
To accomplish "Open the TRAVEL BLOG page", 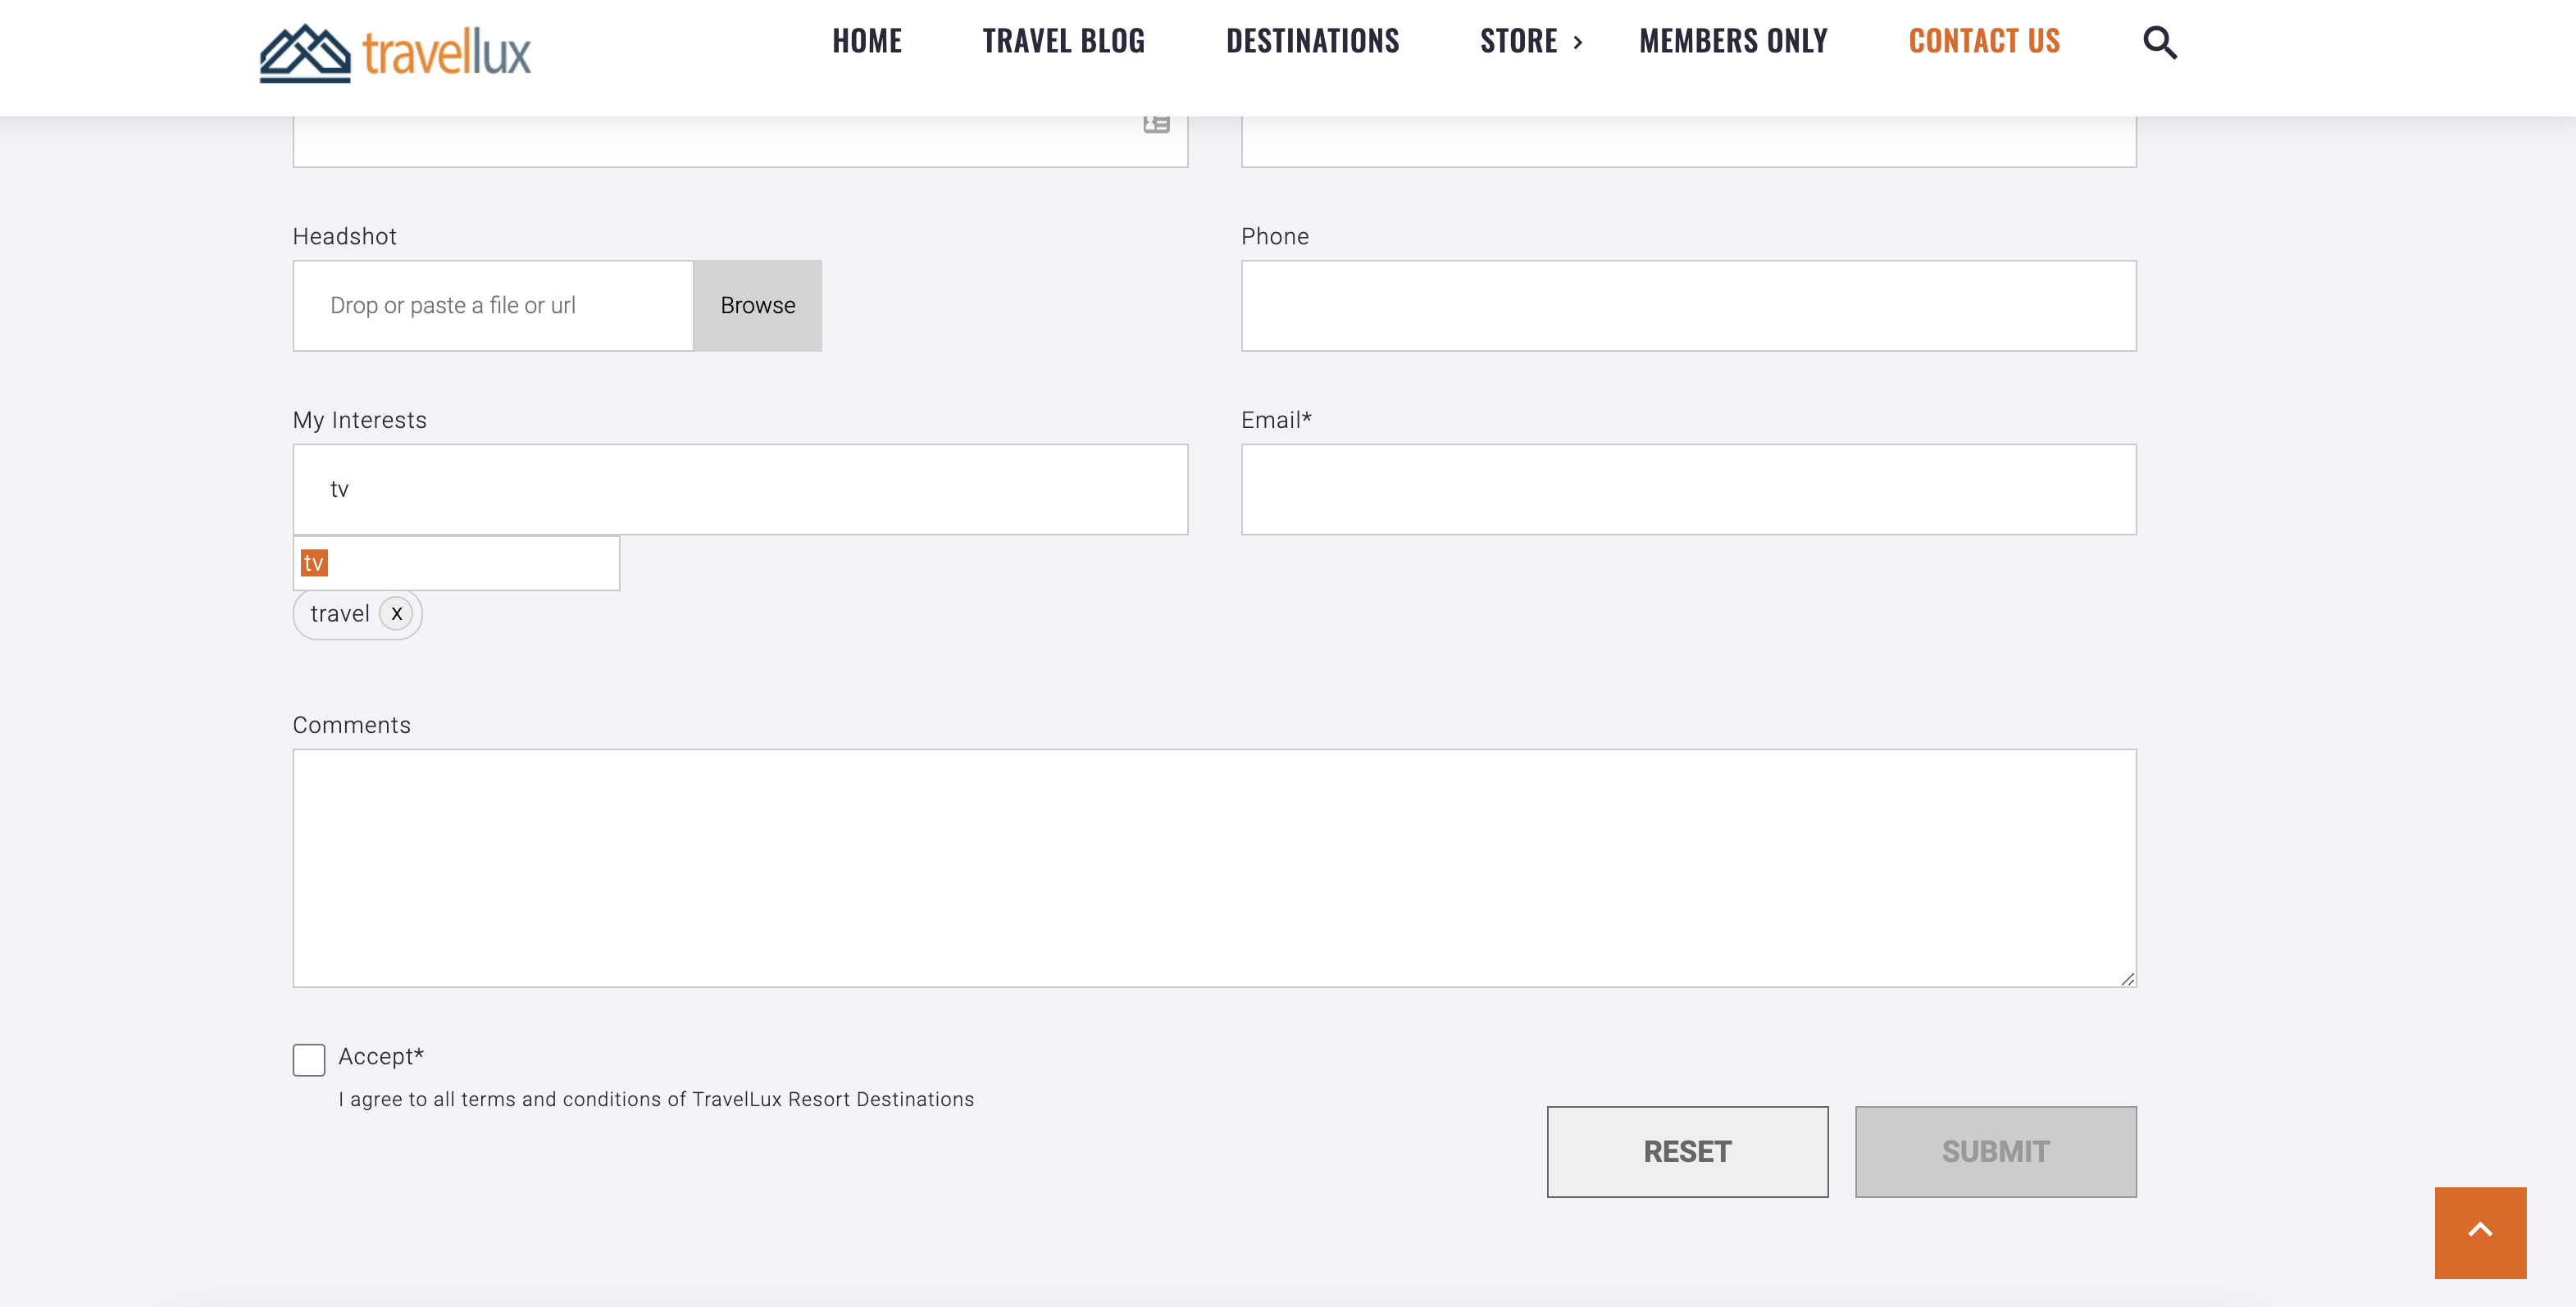I will [x=1063, y=41].
